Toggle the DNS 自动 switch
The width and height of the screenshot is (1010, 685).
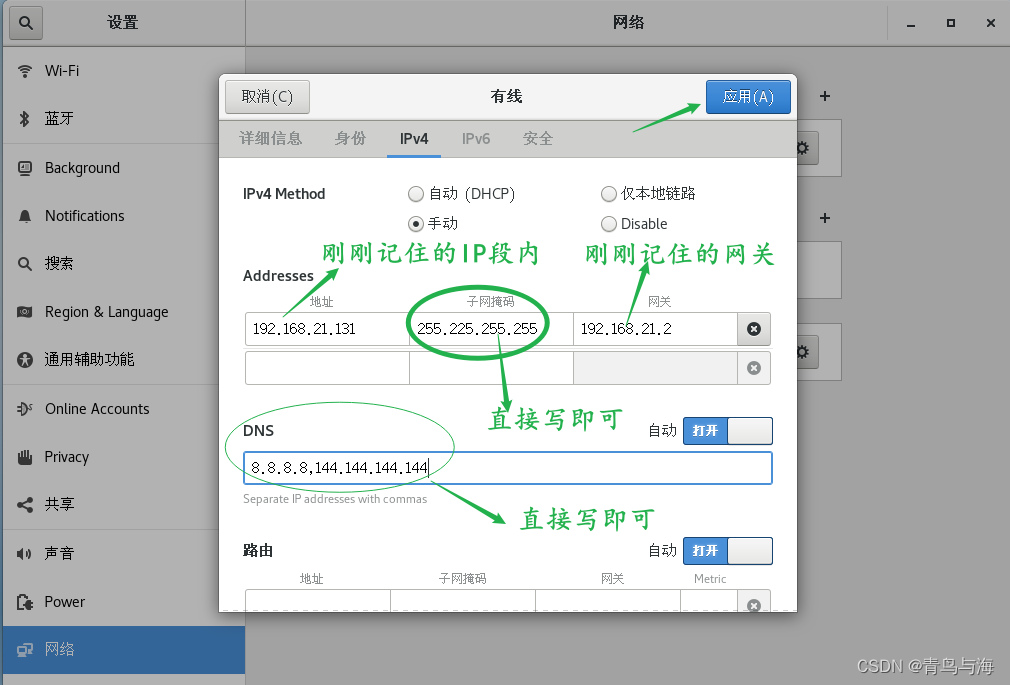728,431
